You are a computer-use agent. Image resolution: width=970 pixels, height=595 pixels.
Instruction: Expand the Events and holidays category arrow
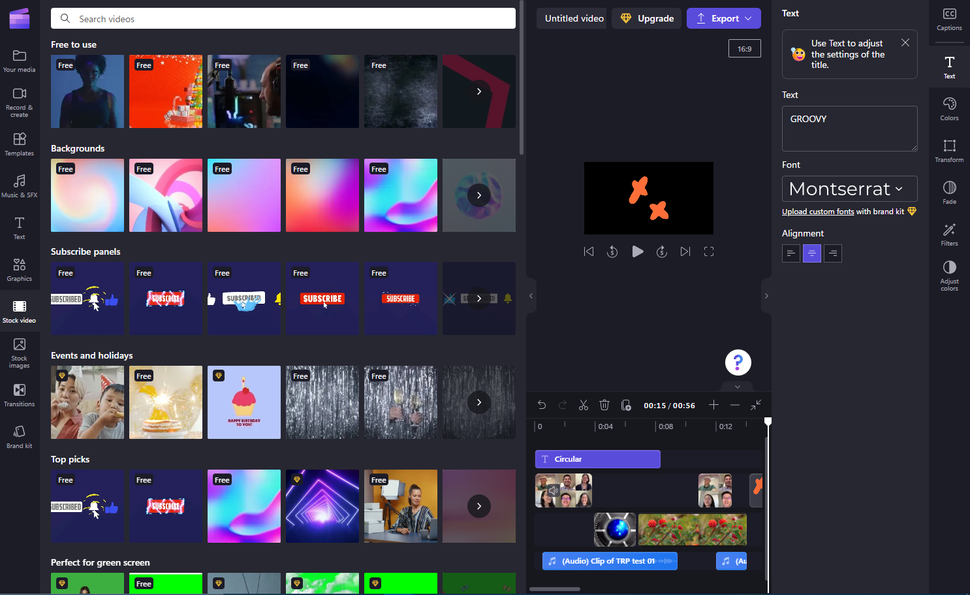pos(478,402)
